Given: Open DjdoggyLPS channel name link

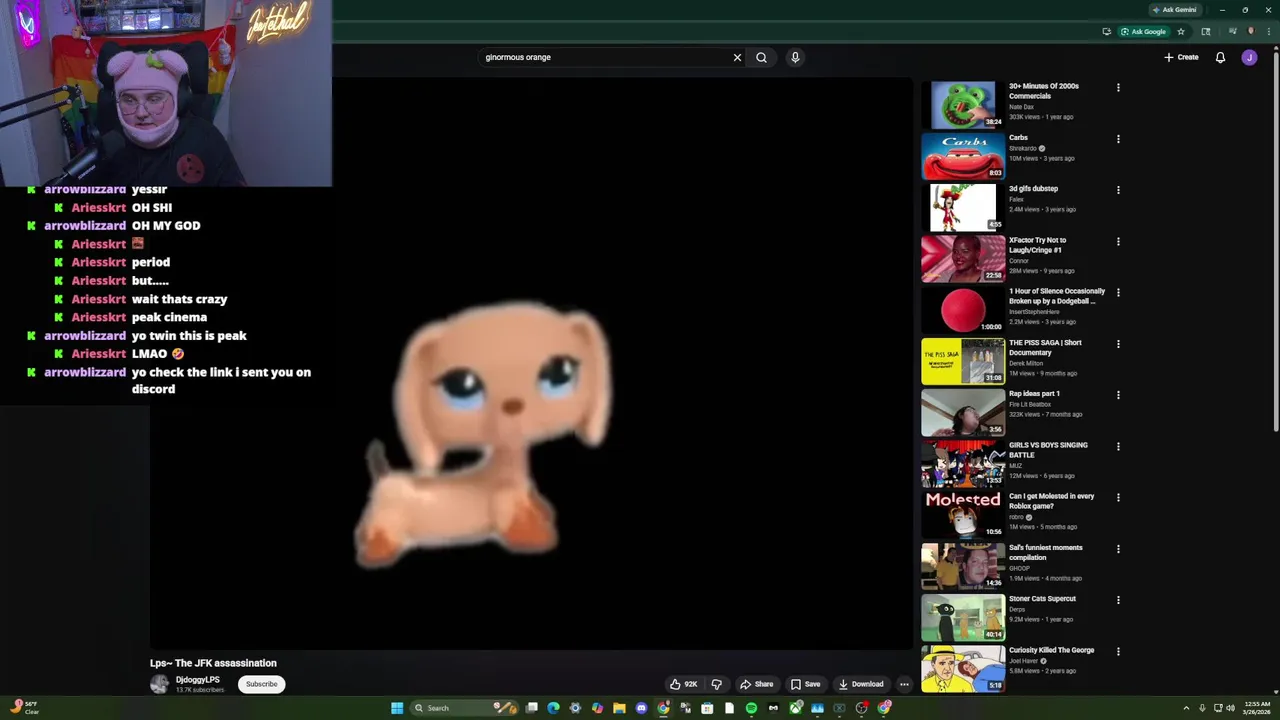Looking at the screenshot, I should click(x=198, y=680).
